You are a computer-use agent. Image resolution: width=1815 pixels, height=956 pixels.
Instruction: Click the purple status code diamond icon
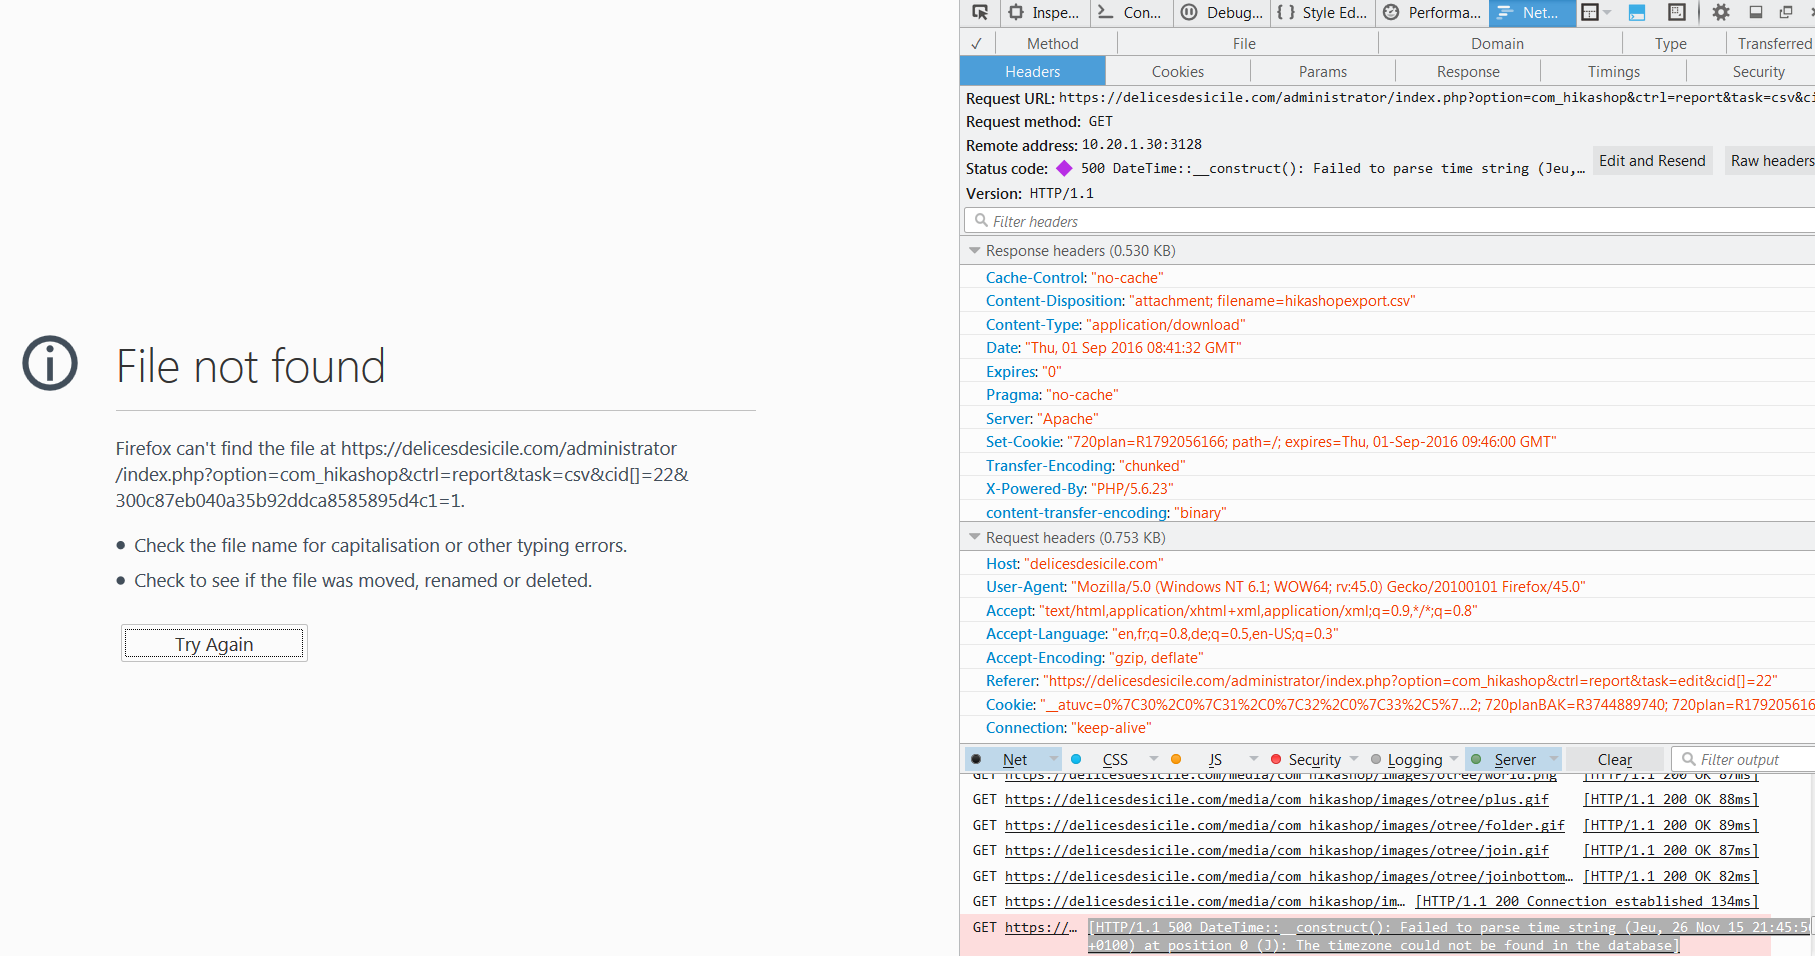[1064, 169]
